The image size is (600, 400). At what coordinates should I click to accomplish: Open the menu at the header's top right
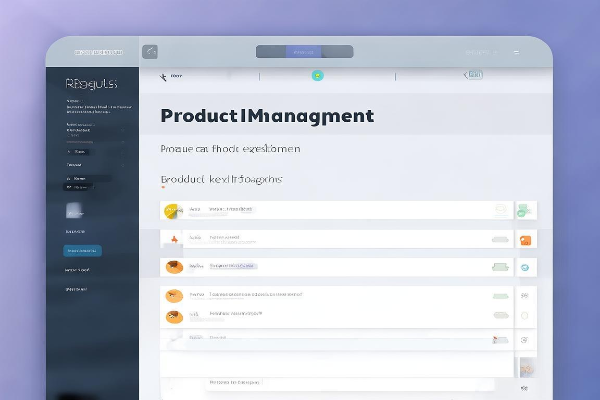(x=516, y=52)
